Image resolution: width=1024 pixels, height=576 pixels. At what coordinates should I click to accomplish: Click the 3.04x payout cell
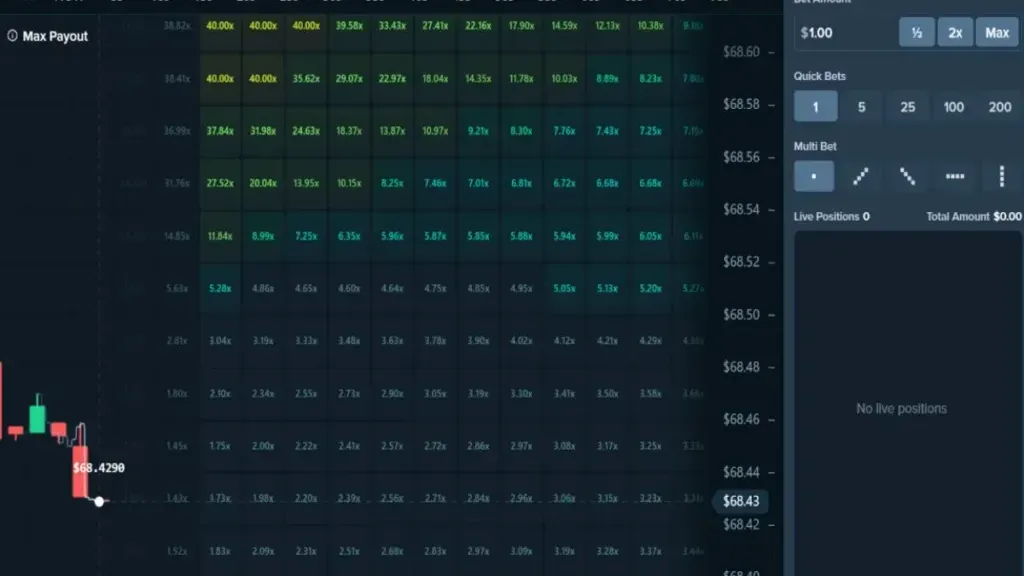220,341
